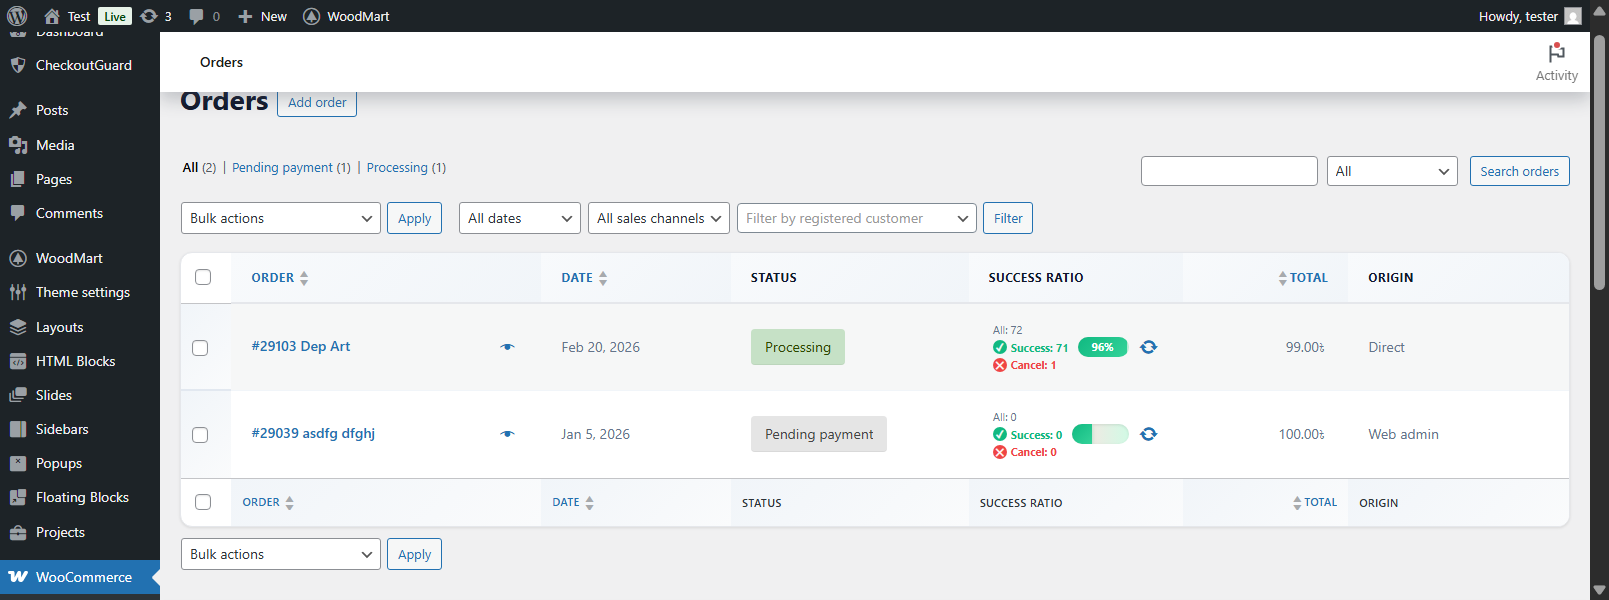Select checkbox for order #29039
The image size is (1609, 600).
point(200,435)
